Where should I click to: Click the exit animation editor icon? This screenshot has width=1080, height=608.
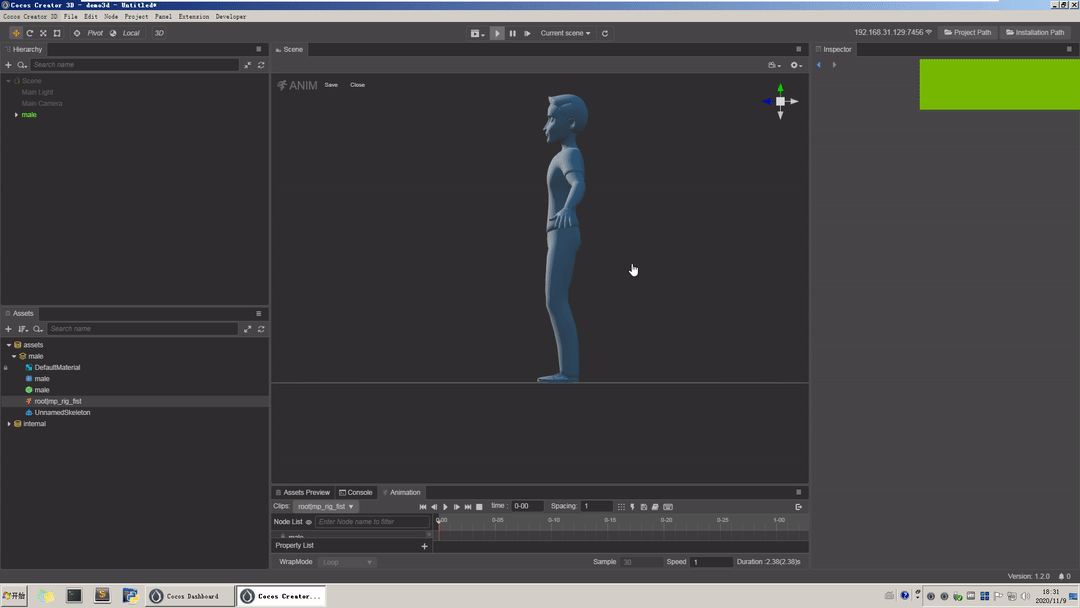(x=798, y=507)
